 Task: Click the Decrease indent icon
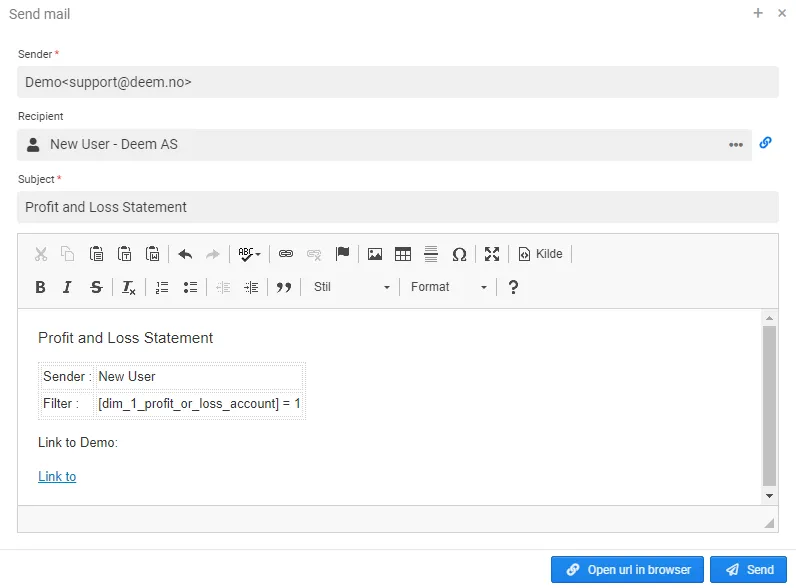[223, 287]
